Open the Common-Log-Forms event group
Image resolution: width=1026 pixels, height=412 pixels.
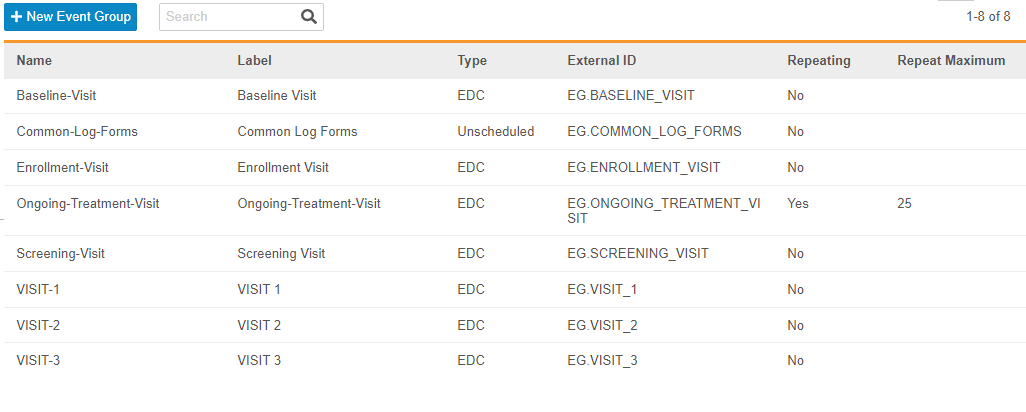point(77,132)
